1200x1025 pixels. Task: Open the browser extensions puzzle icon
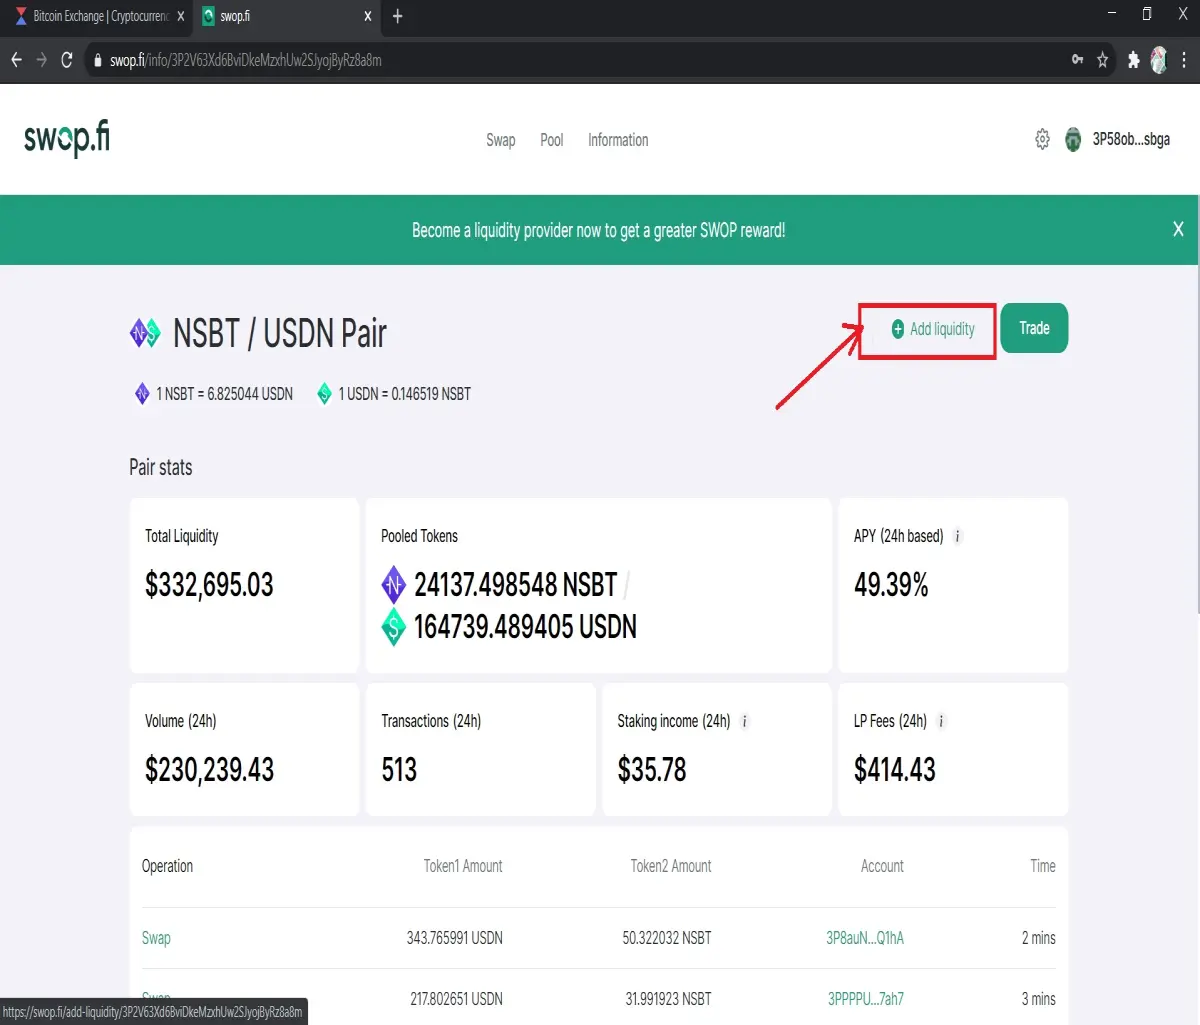click(1133, 60)
